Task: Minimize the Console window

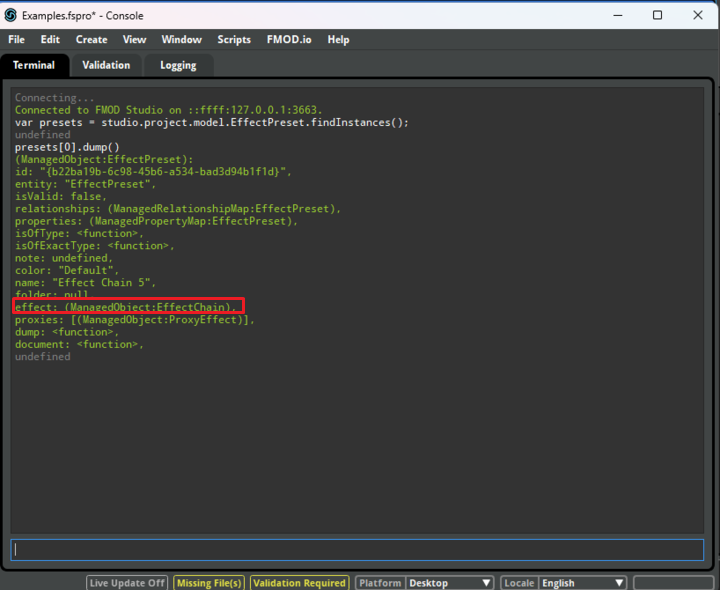Action: 618,15
